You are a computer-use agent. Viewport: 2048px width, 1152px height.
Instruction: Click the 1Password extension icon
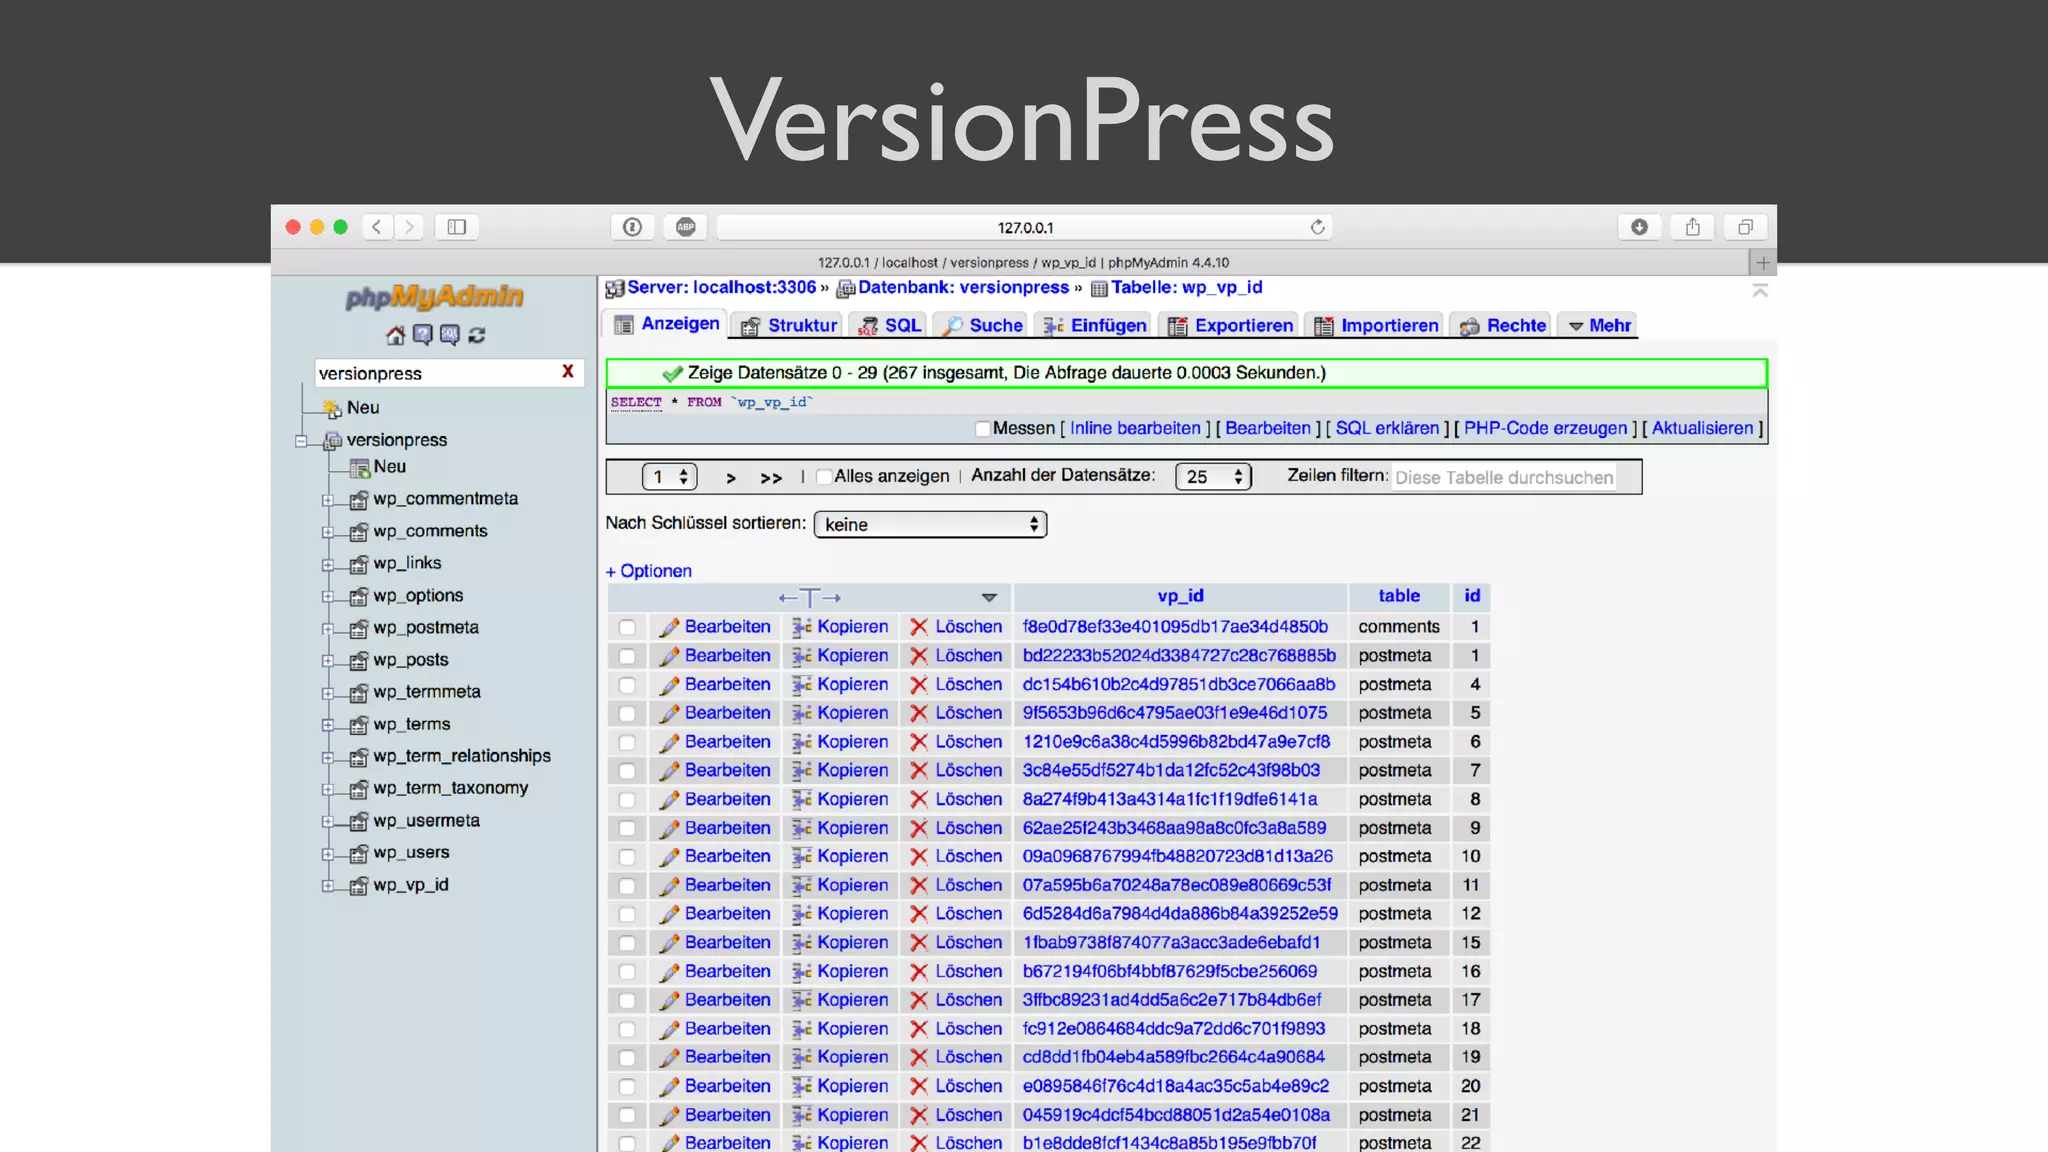pos(632,227)
